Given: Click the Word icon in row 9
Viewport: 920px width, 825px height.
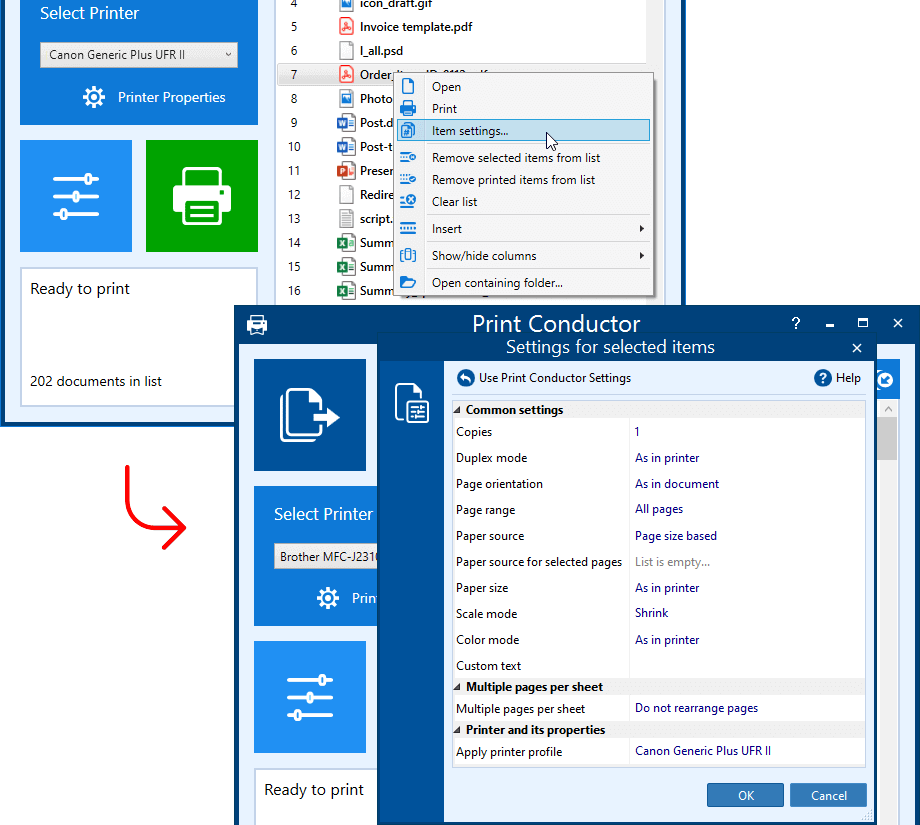Looking at the screenshot, I should (346, 123).
